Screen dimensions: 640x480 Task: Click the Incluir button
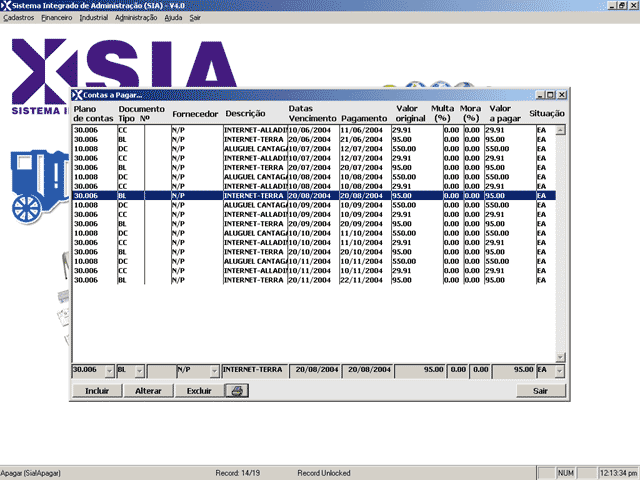[97, 391]
